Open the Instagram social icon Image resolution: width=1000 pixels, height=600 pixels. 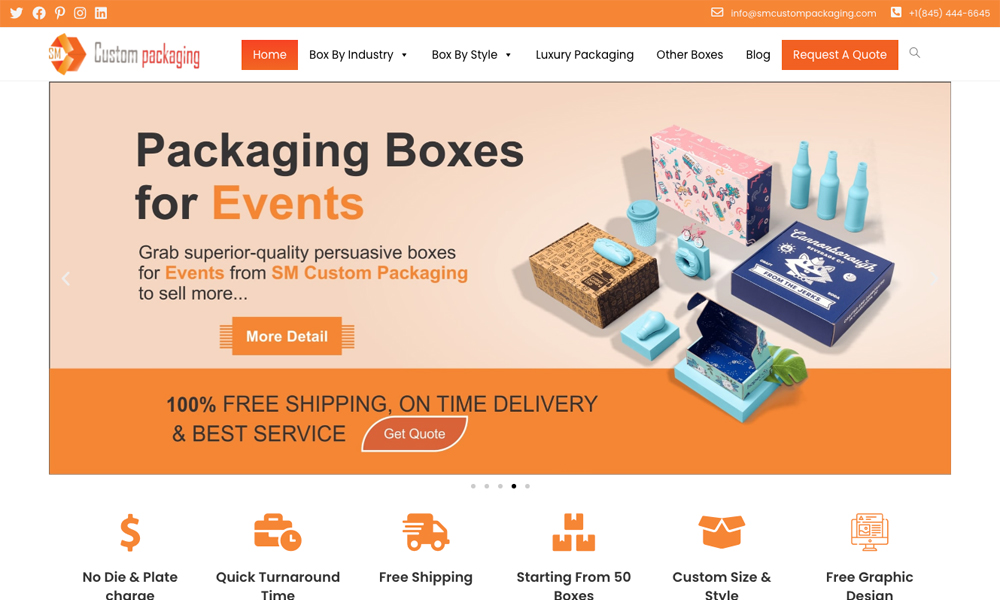pos(80,13)
